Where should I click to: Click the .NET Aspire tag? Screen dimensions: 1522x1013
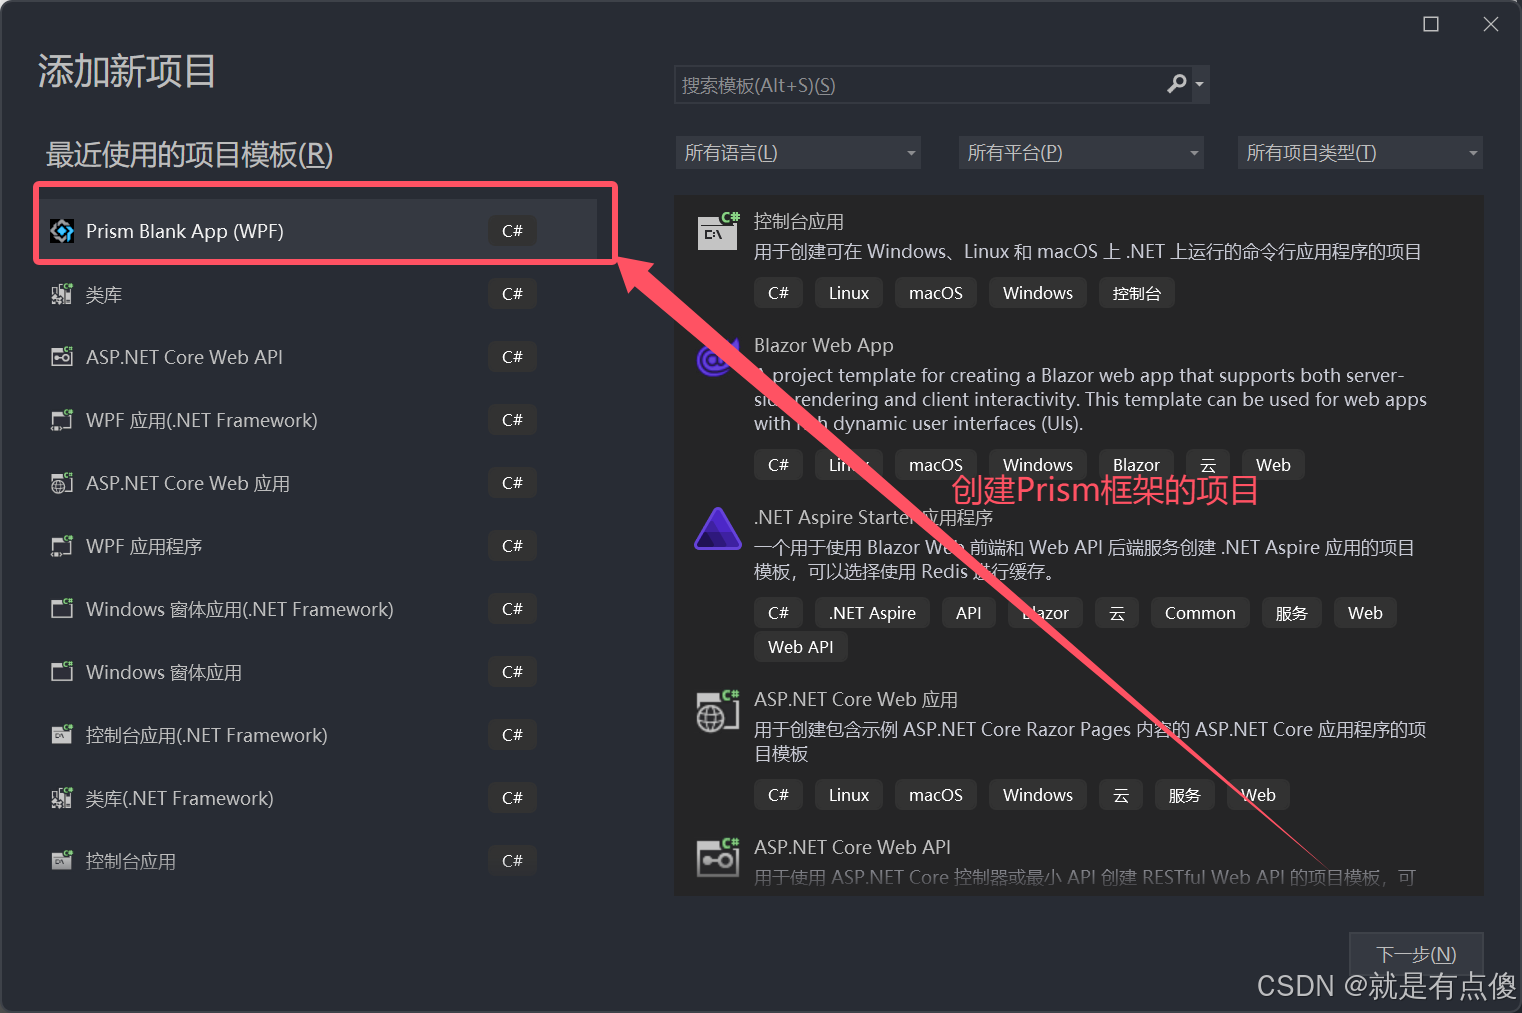[872, 613]
